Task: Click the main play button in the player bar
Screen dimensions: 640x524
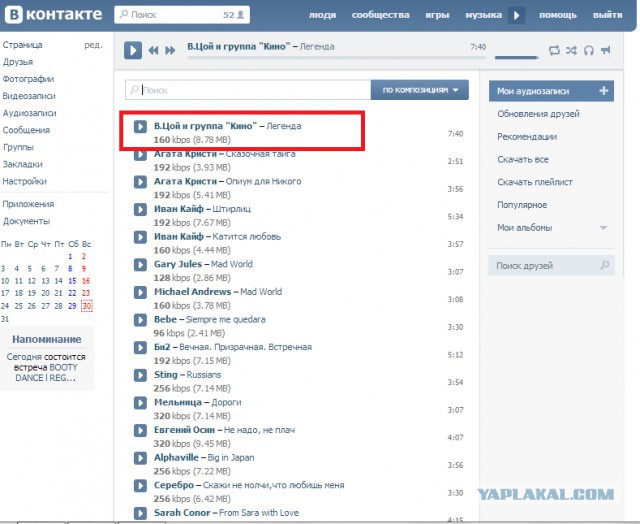Action: (x=133, y=50)
